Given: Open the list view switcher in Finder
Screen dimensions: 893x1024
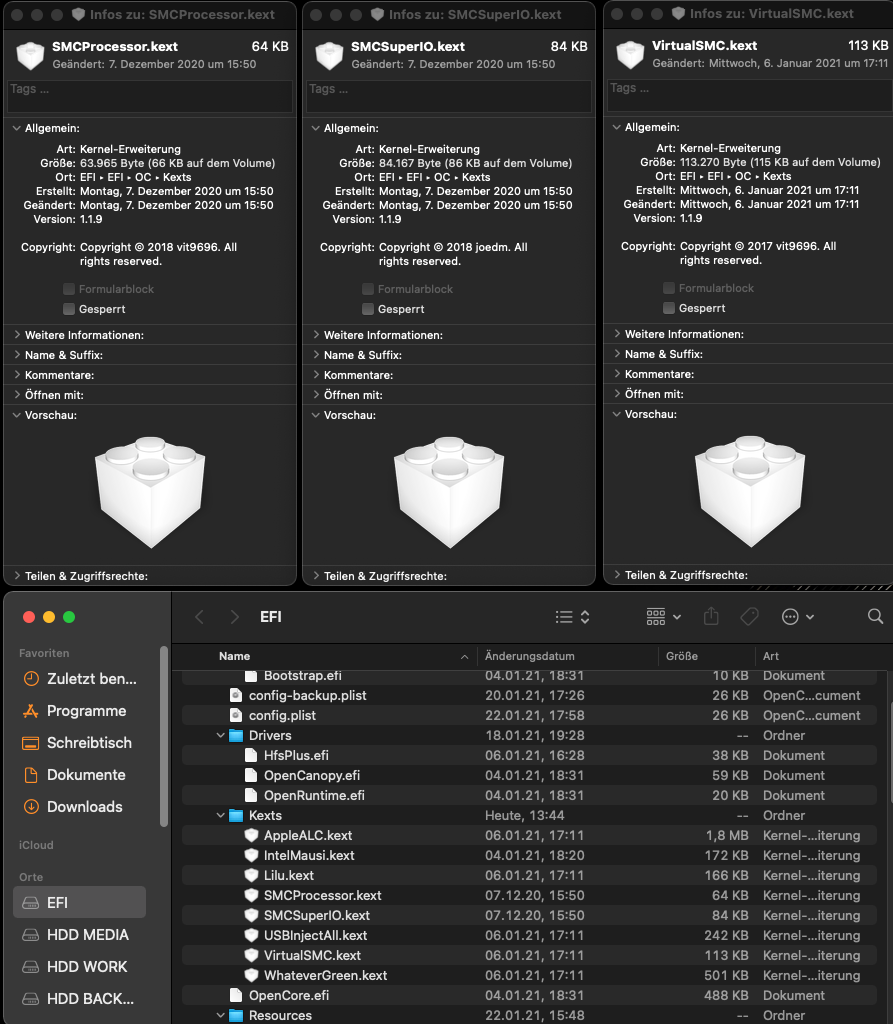Looking at the screenshot, I should pos(573,616).
